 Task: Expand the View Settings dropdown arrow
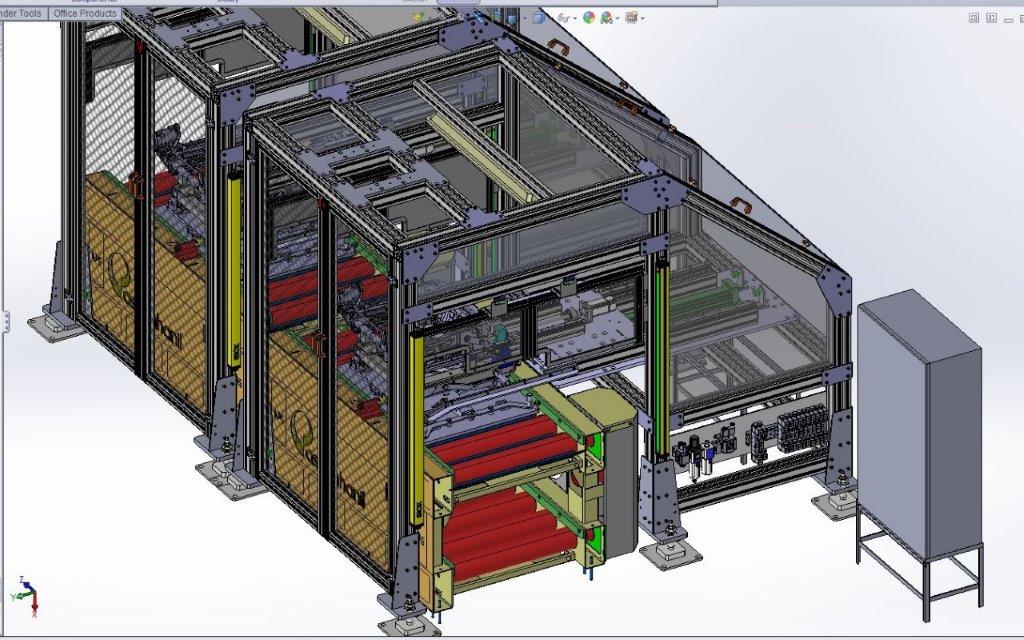(642, 18)
